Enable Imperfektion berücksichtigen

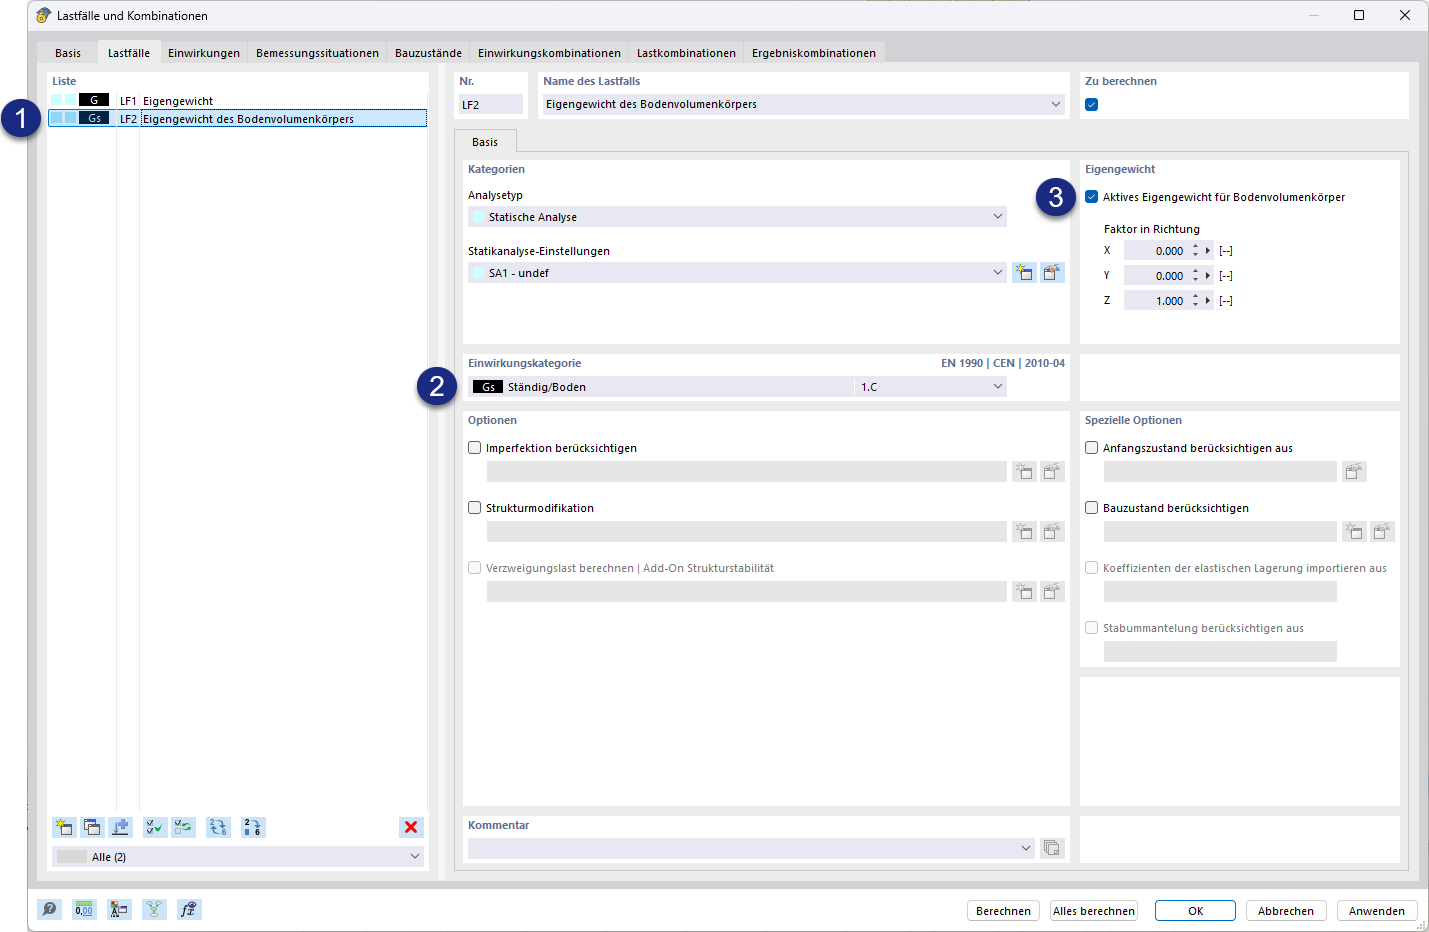474,447
